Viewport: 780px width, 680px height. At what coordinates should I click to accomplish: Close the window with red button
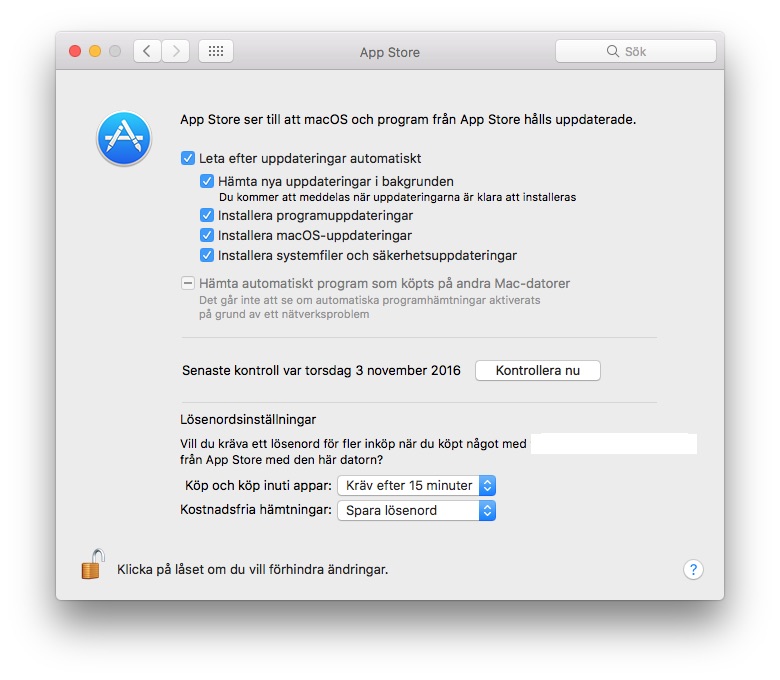pyautogui.click(x=75, y=51)
